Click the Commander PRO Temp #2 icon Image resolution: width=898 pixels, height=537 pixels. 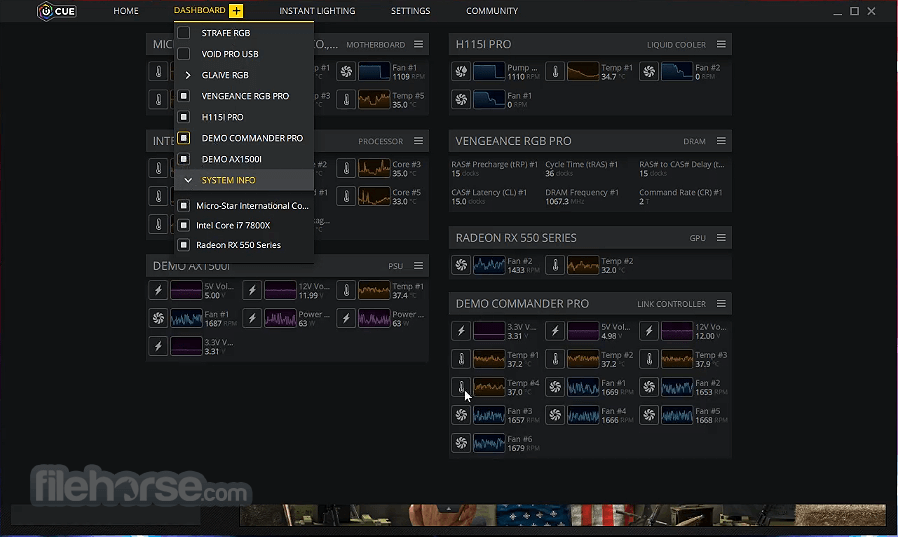pos(555,359)
